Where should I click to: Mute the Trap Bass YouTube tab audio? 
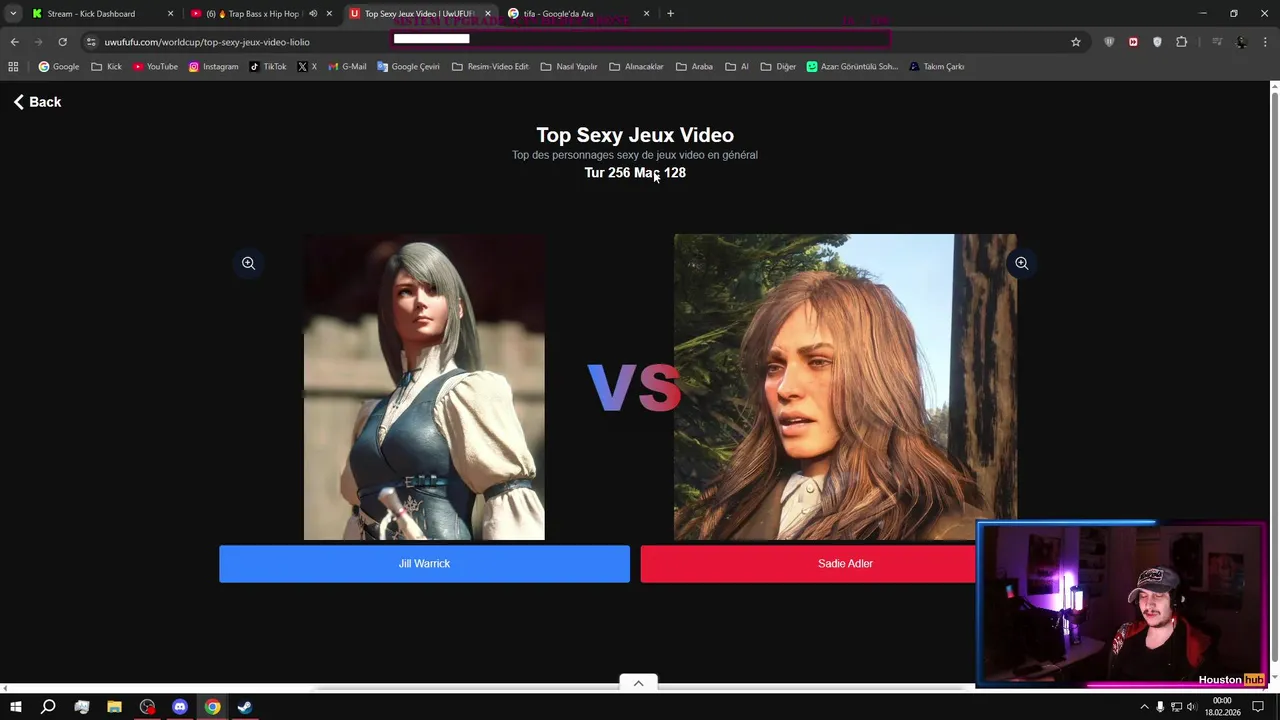[x=313, y=14]
